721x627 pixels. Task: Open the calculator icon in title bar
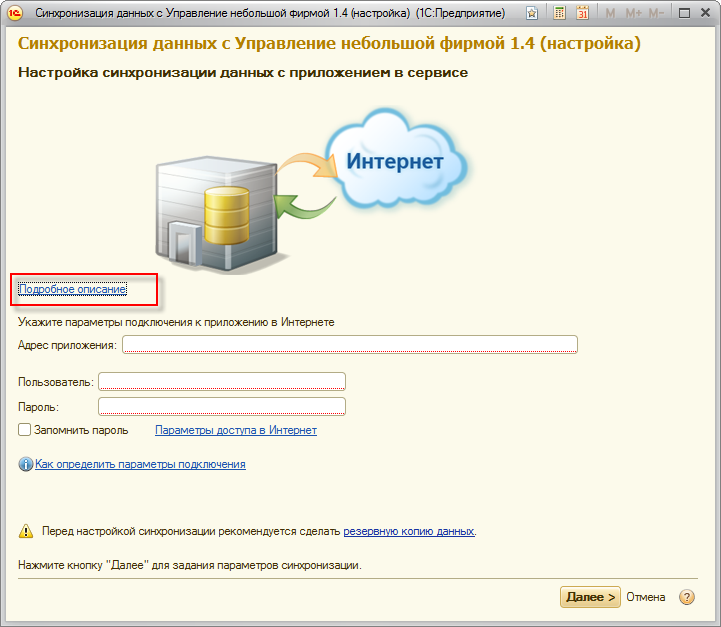559,13
